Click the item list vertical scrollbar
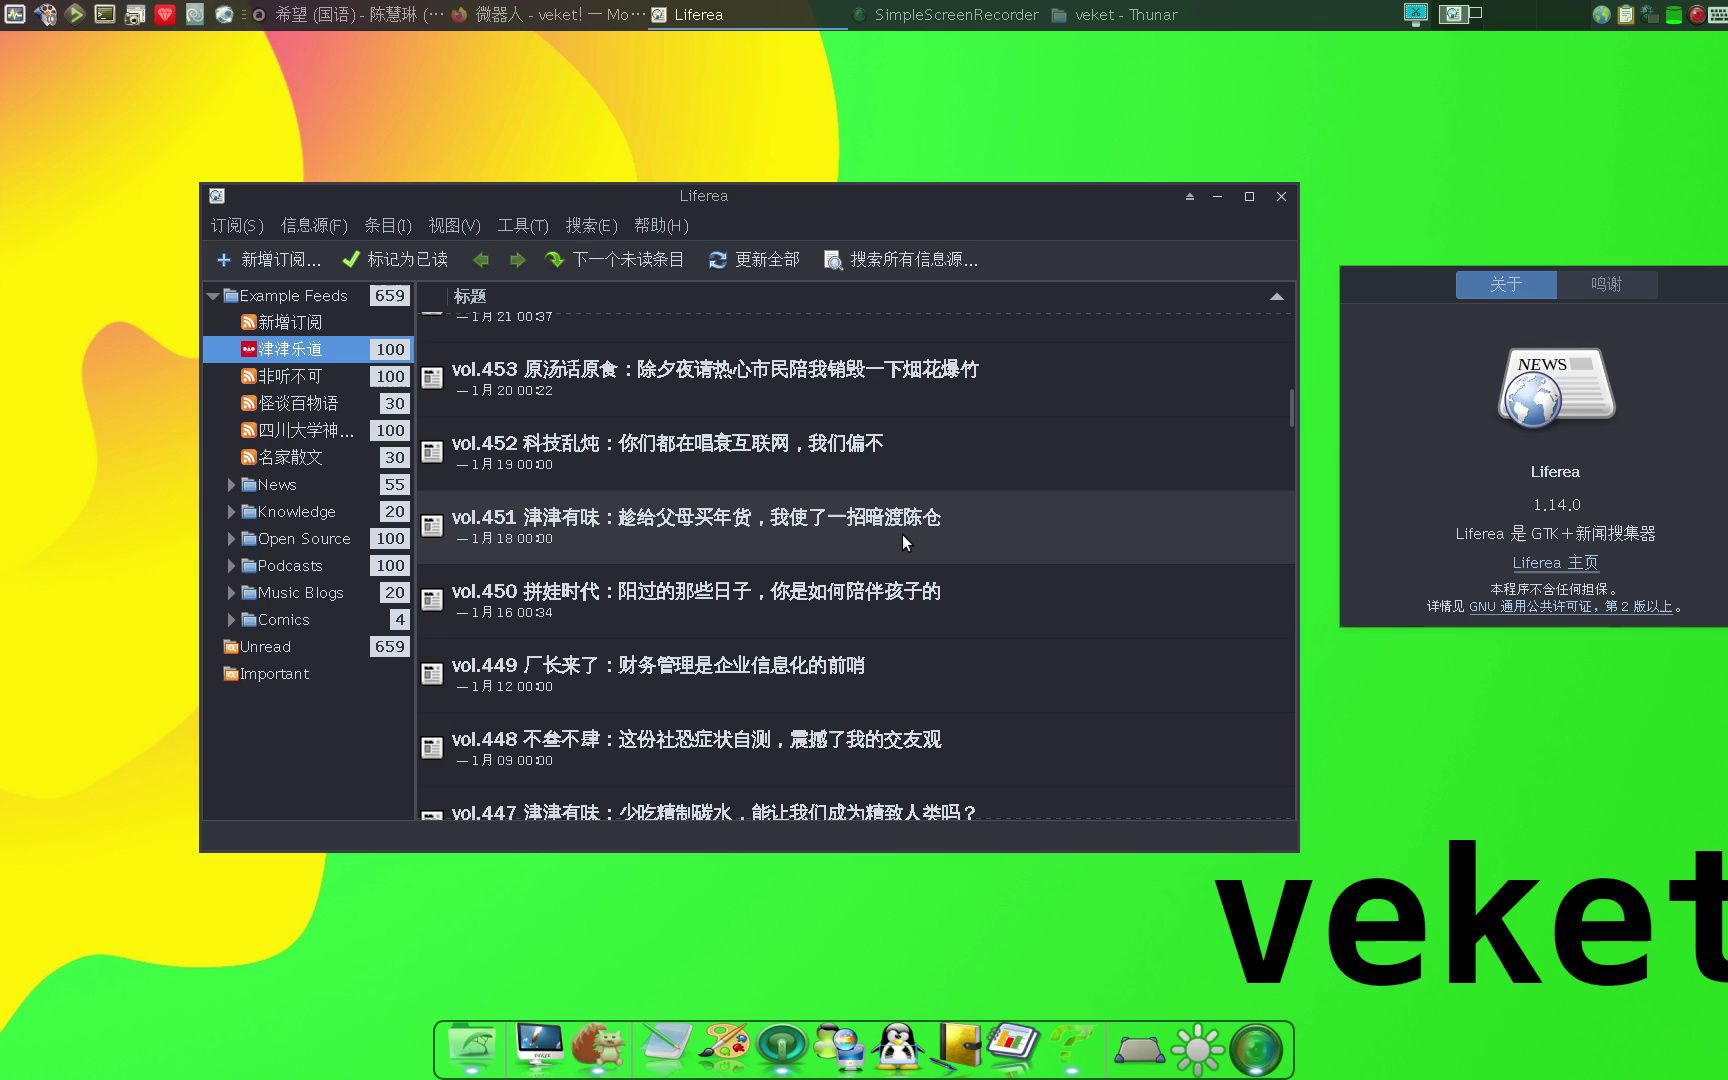Viewport: 1728px width, 1080px height. coord(1292,408)
